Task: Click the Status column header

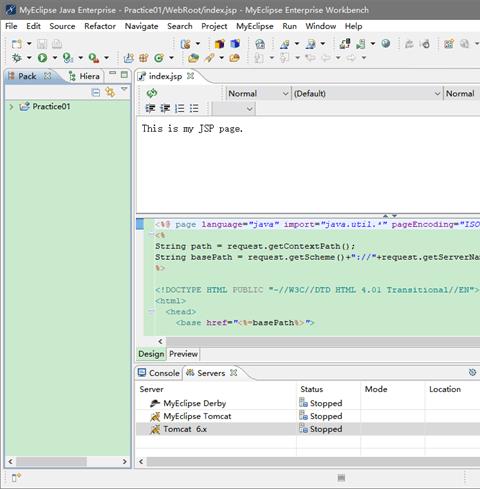Action: 328,389
